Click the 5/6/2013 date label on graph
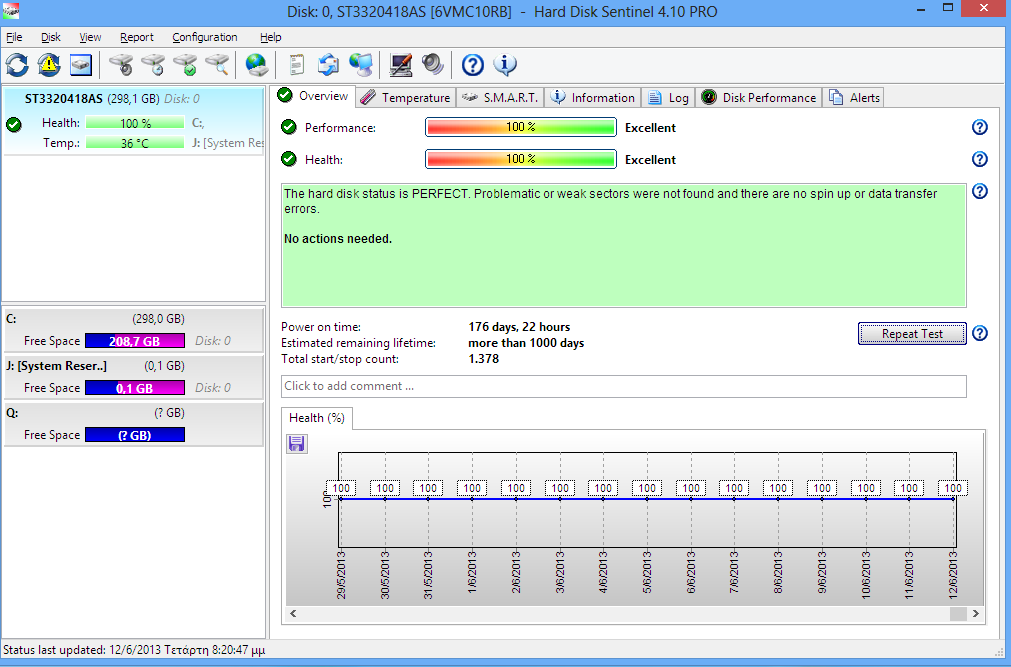This screenshot has width=1011, height=667. tap(647, 572)
